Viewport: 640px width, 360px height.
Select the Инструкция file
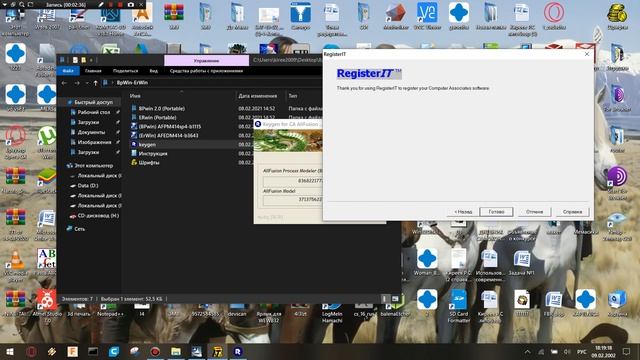coord(153,153)
